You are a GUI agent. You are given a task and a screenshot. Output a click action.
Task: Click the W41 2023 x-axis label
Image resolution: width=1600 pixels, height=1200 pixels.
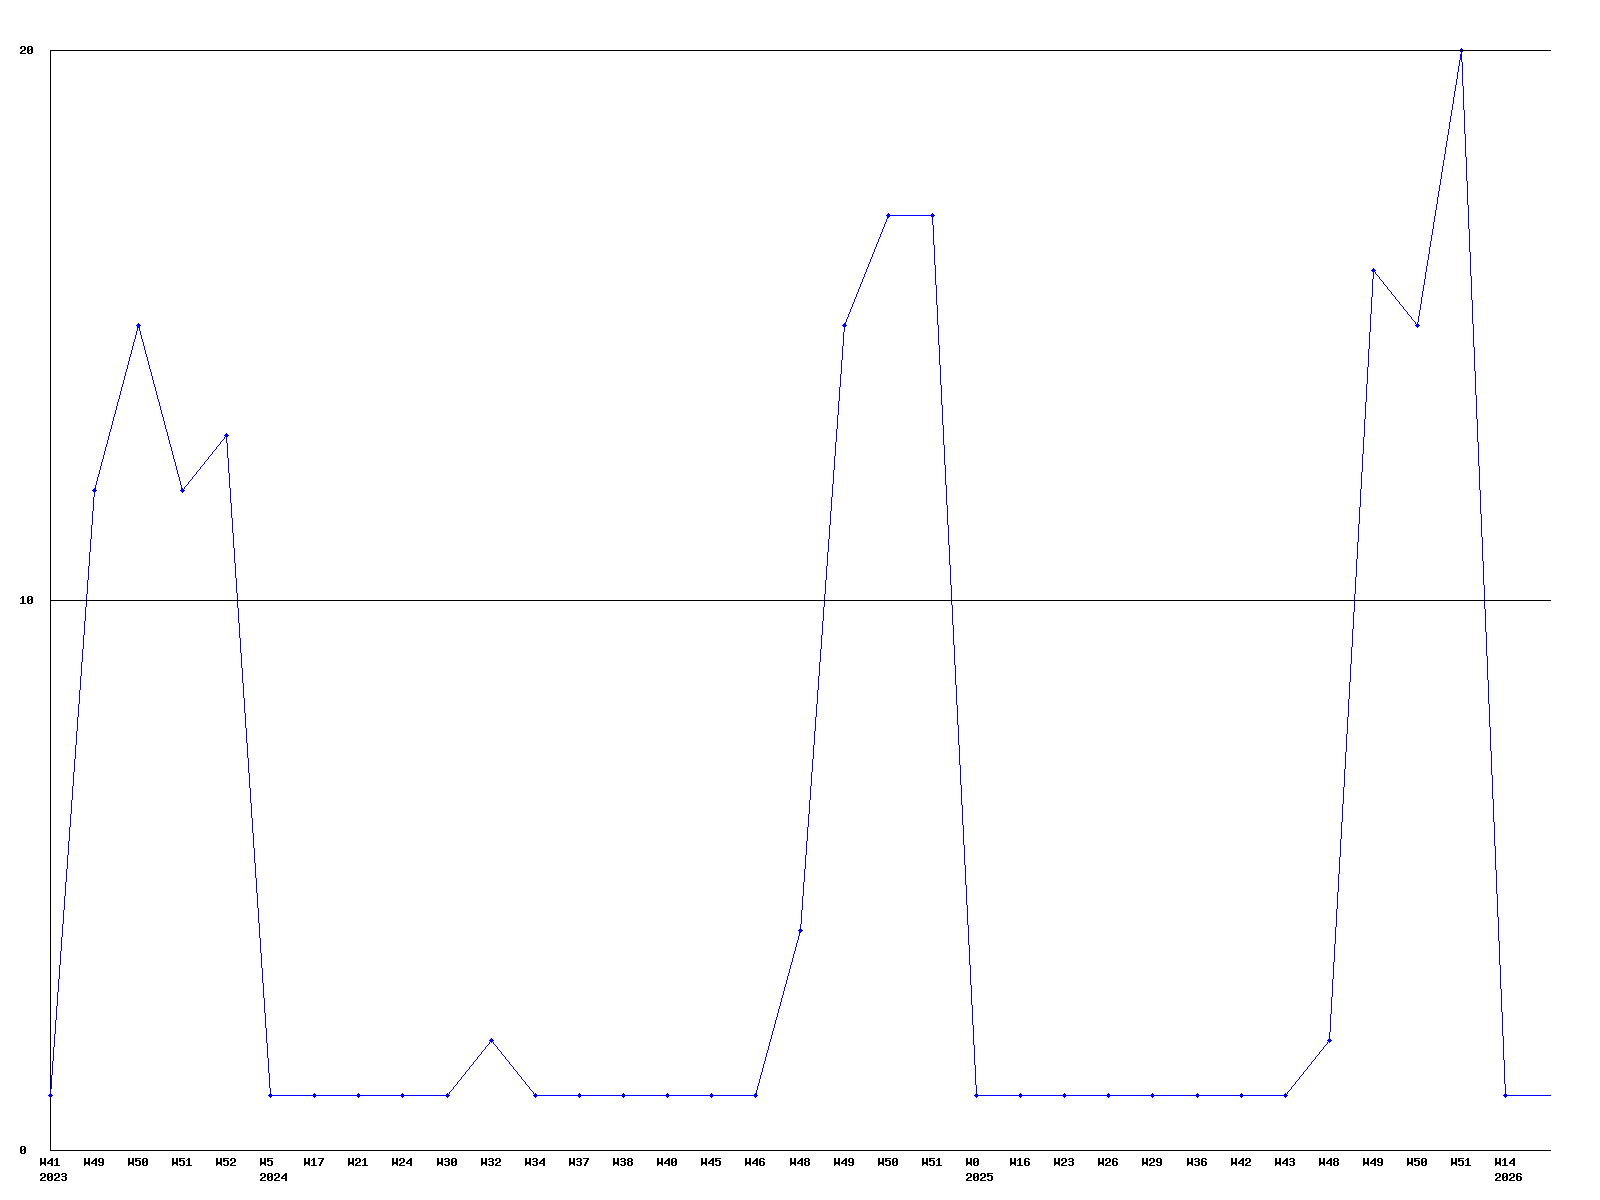[51, 1169]
